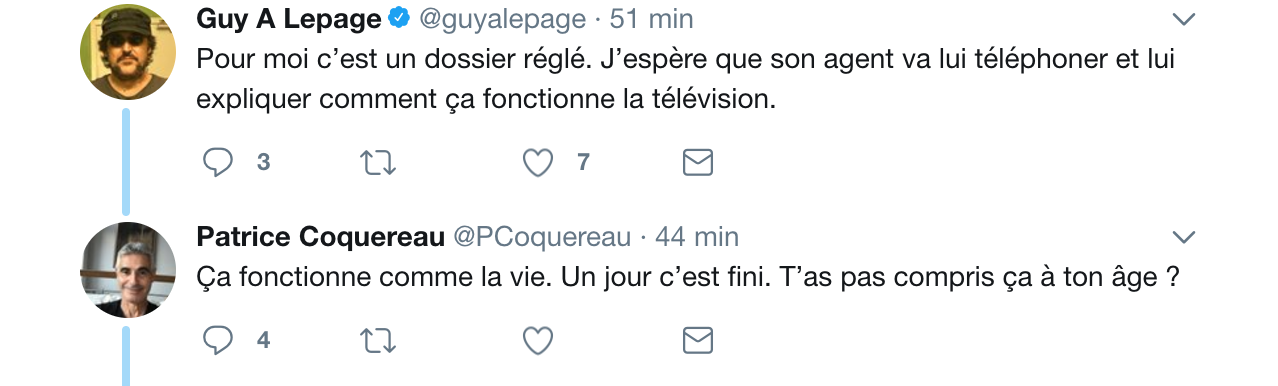
Task: Like Patrice Coquereau's tweet
Action: click(538, 340)
